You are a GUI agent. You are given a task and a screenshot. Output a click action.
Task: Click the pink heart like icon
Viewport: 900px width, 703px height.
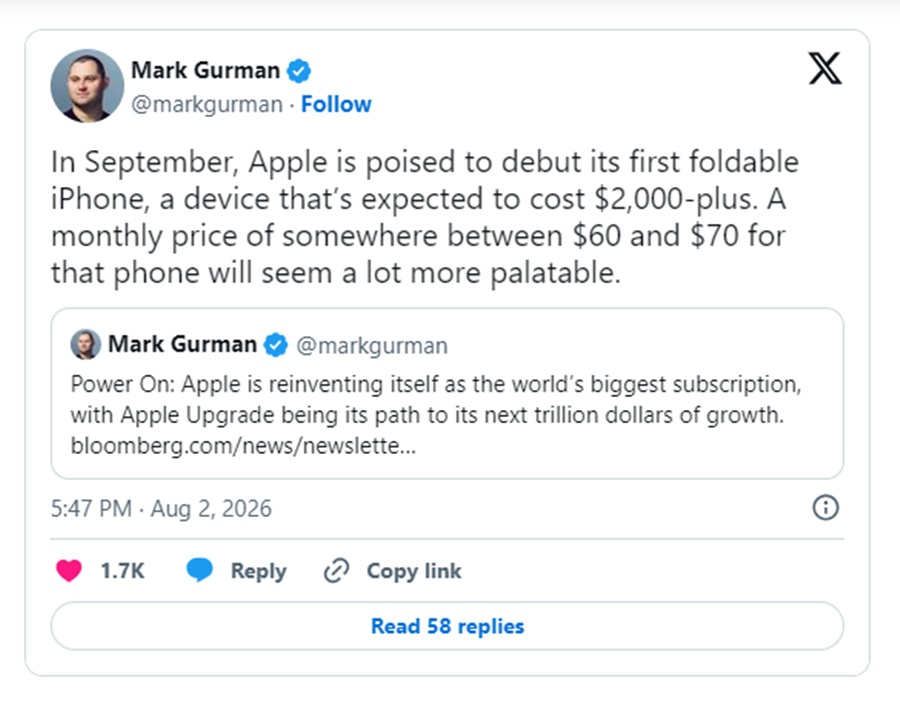(69, 570)
